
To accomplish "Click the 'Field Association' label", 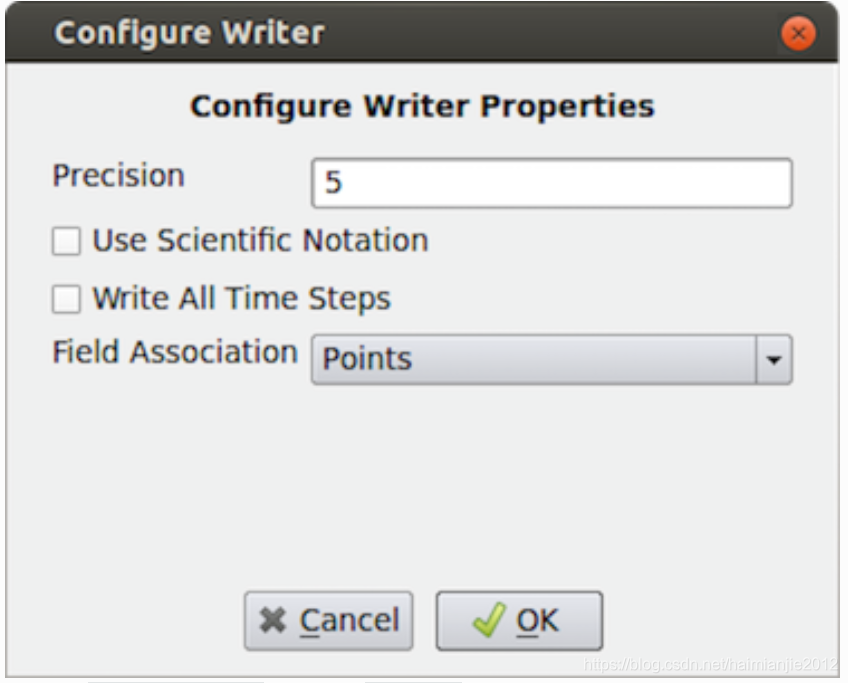I will 174,352.
